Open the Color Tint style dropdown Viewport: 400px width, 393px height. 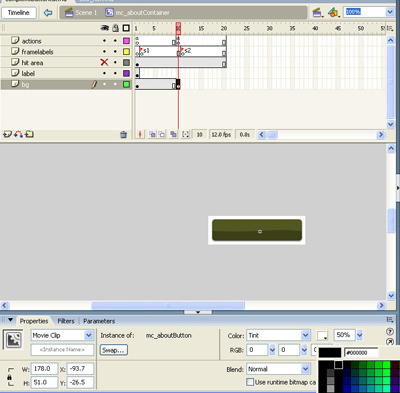click(x=305, y=335)
